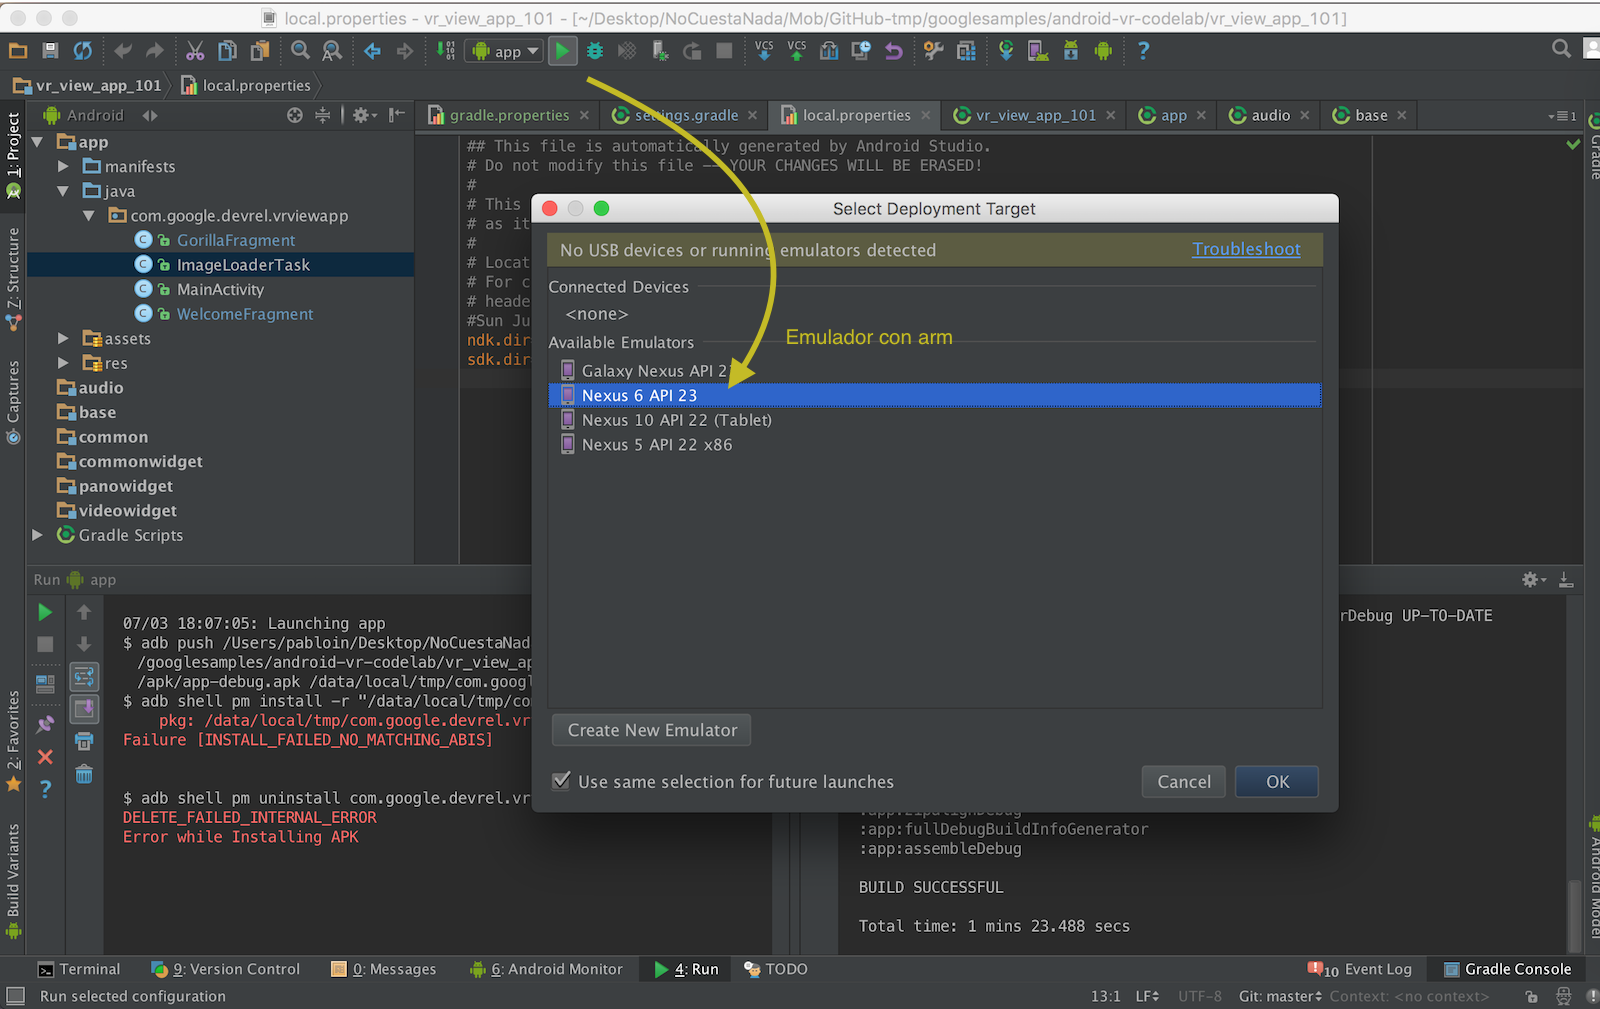Click the Print icon in Run panel
This screenshot has height=1009, width=1600.
click(x=84, y=741)
